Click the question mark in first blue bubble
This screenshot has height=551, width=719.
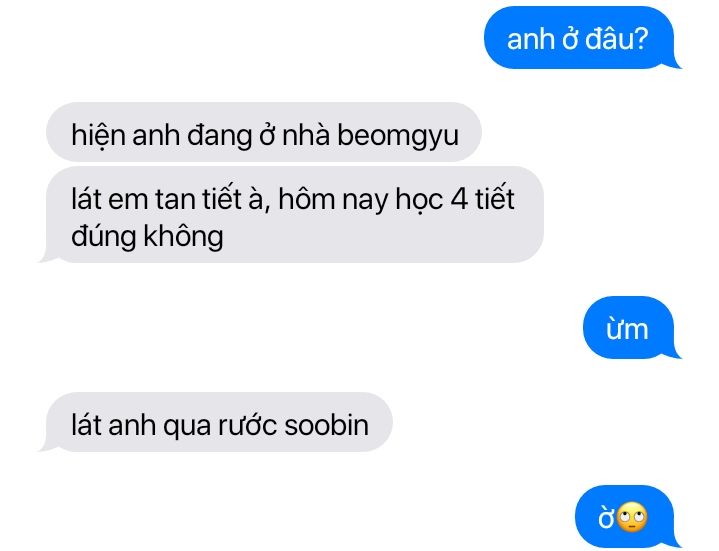(641, 39)
